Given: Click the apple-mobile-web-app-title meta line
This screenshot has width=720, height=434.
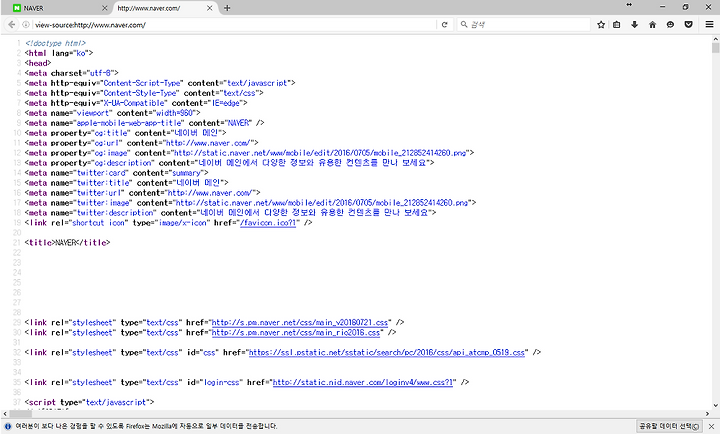Looking at the screenshot, I should point(145,123).
